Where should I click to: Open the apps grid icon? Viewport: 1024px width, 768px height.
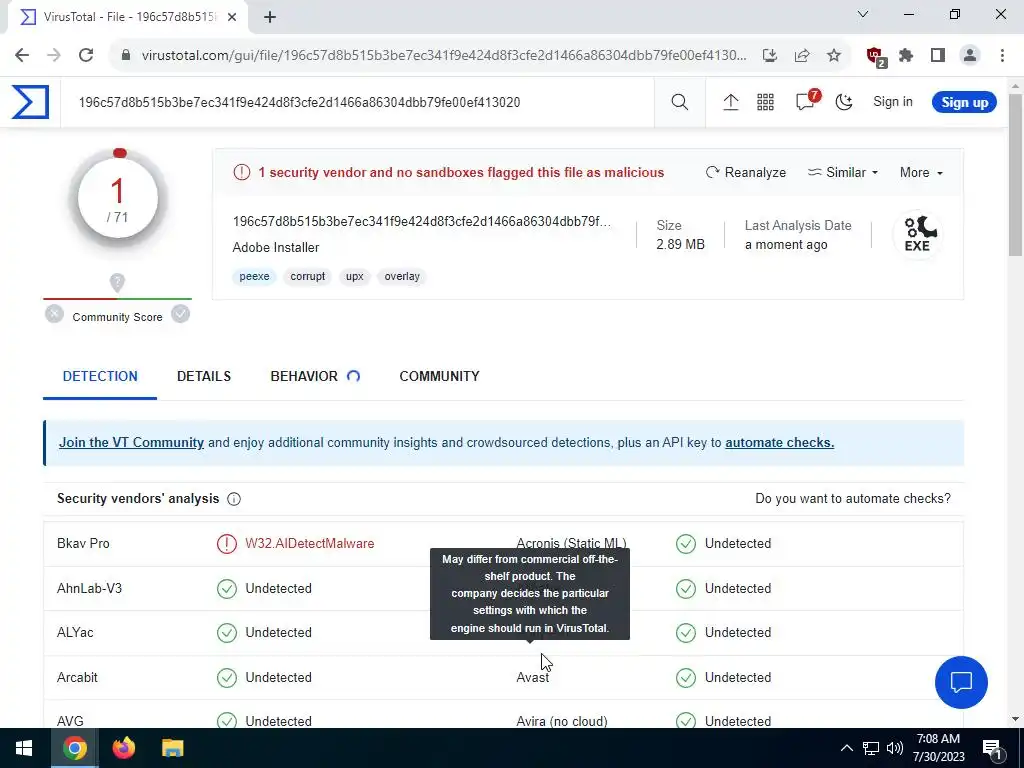click(x=765, y=102)
